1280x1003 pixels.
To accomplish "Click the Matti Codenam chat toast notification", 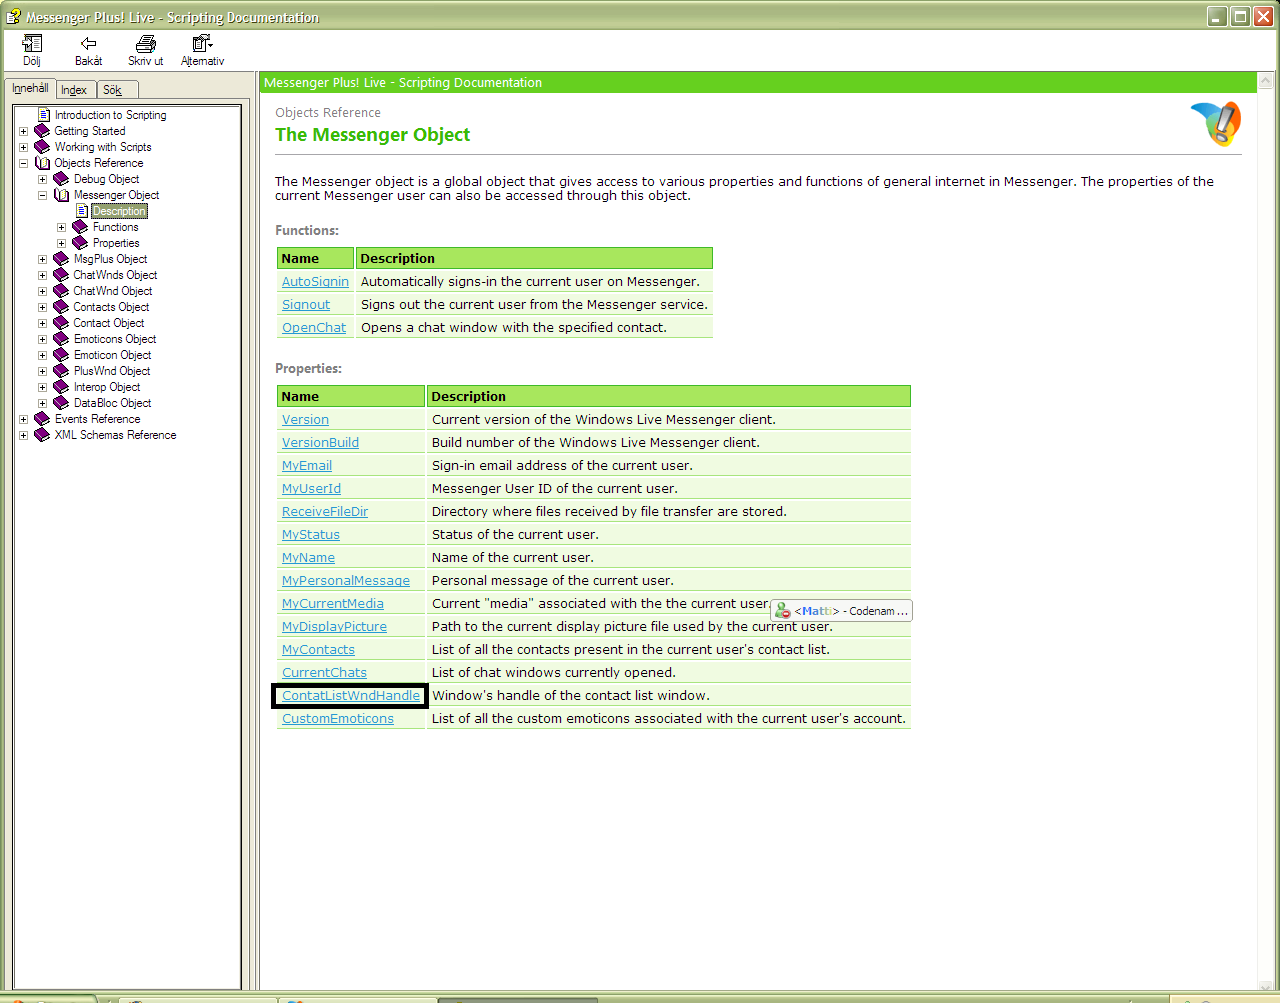I will 841,611.
